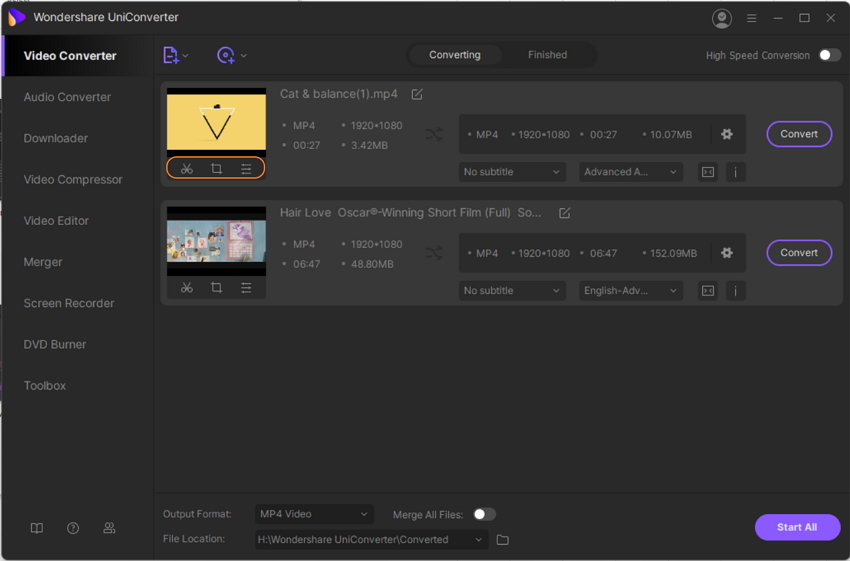Open Merger in sidebar

[43, 262]
